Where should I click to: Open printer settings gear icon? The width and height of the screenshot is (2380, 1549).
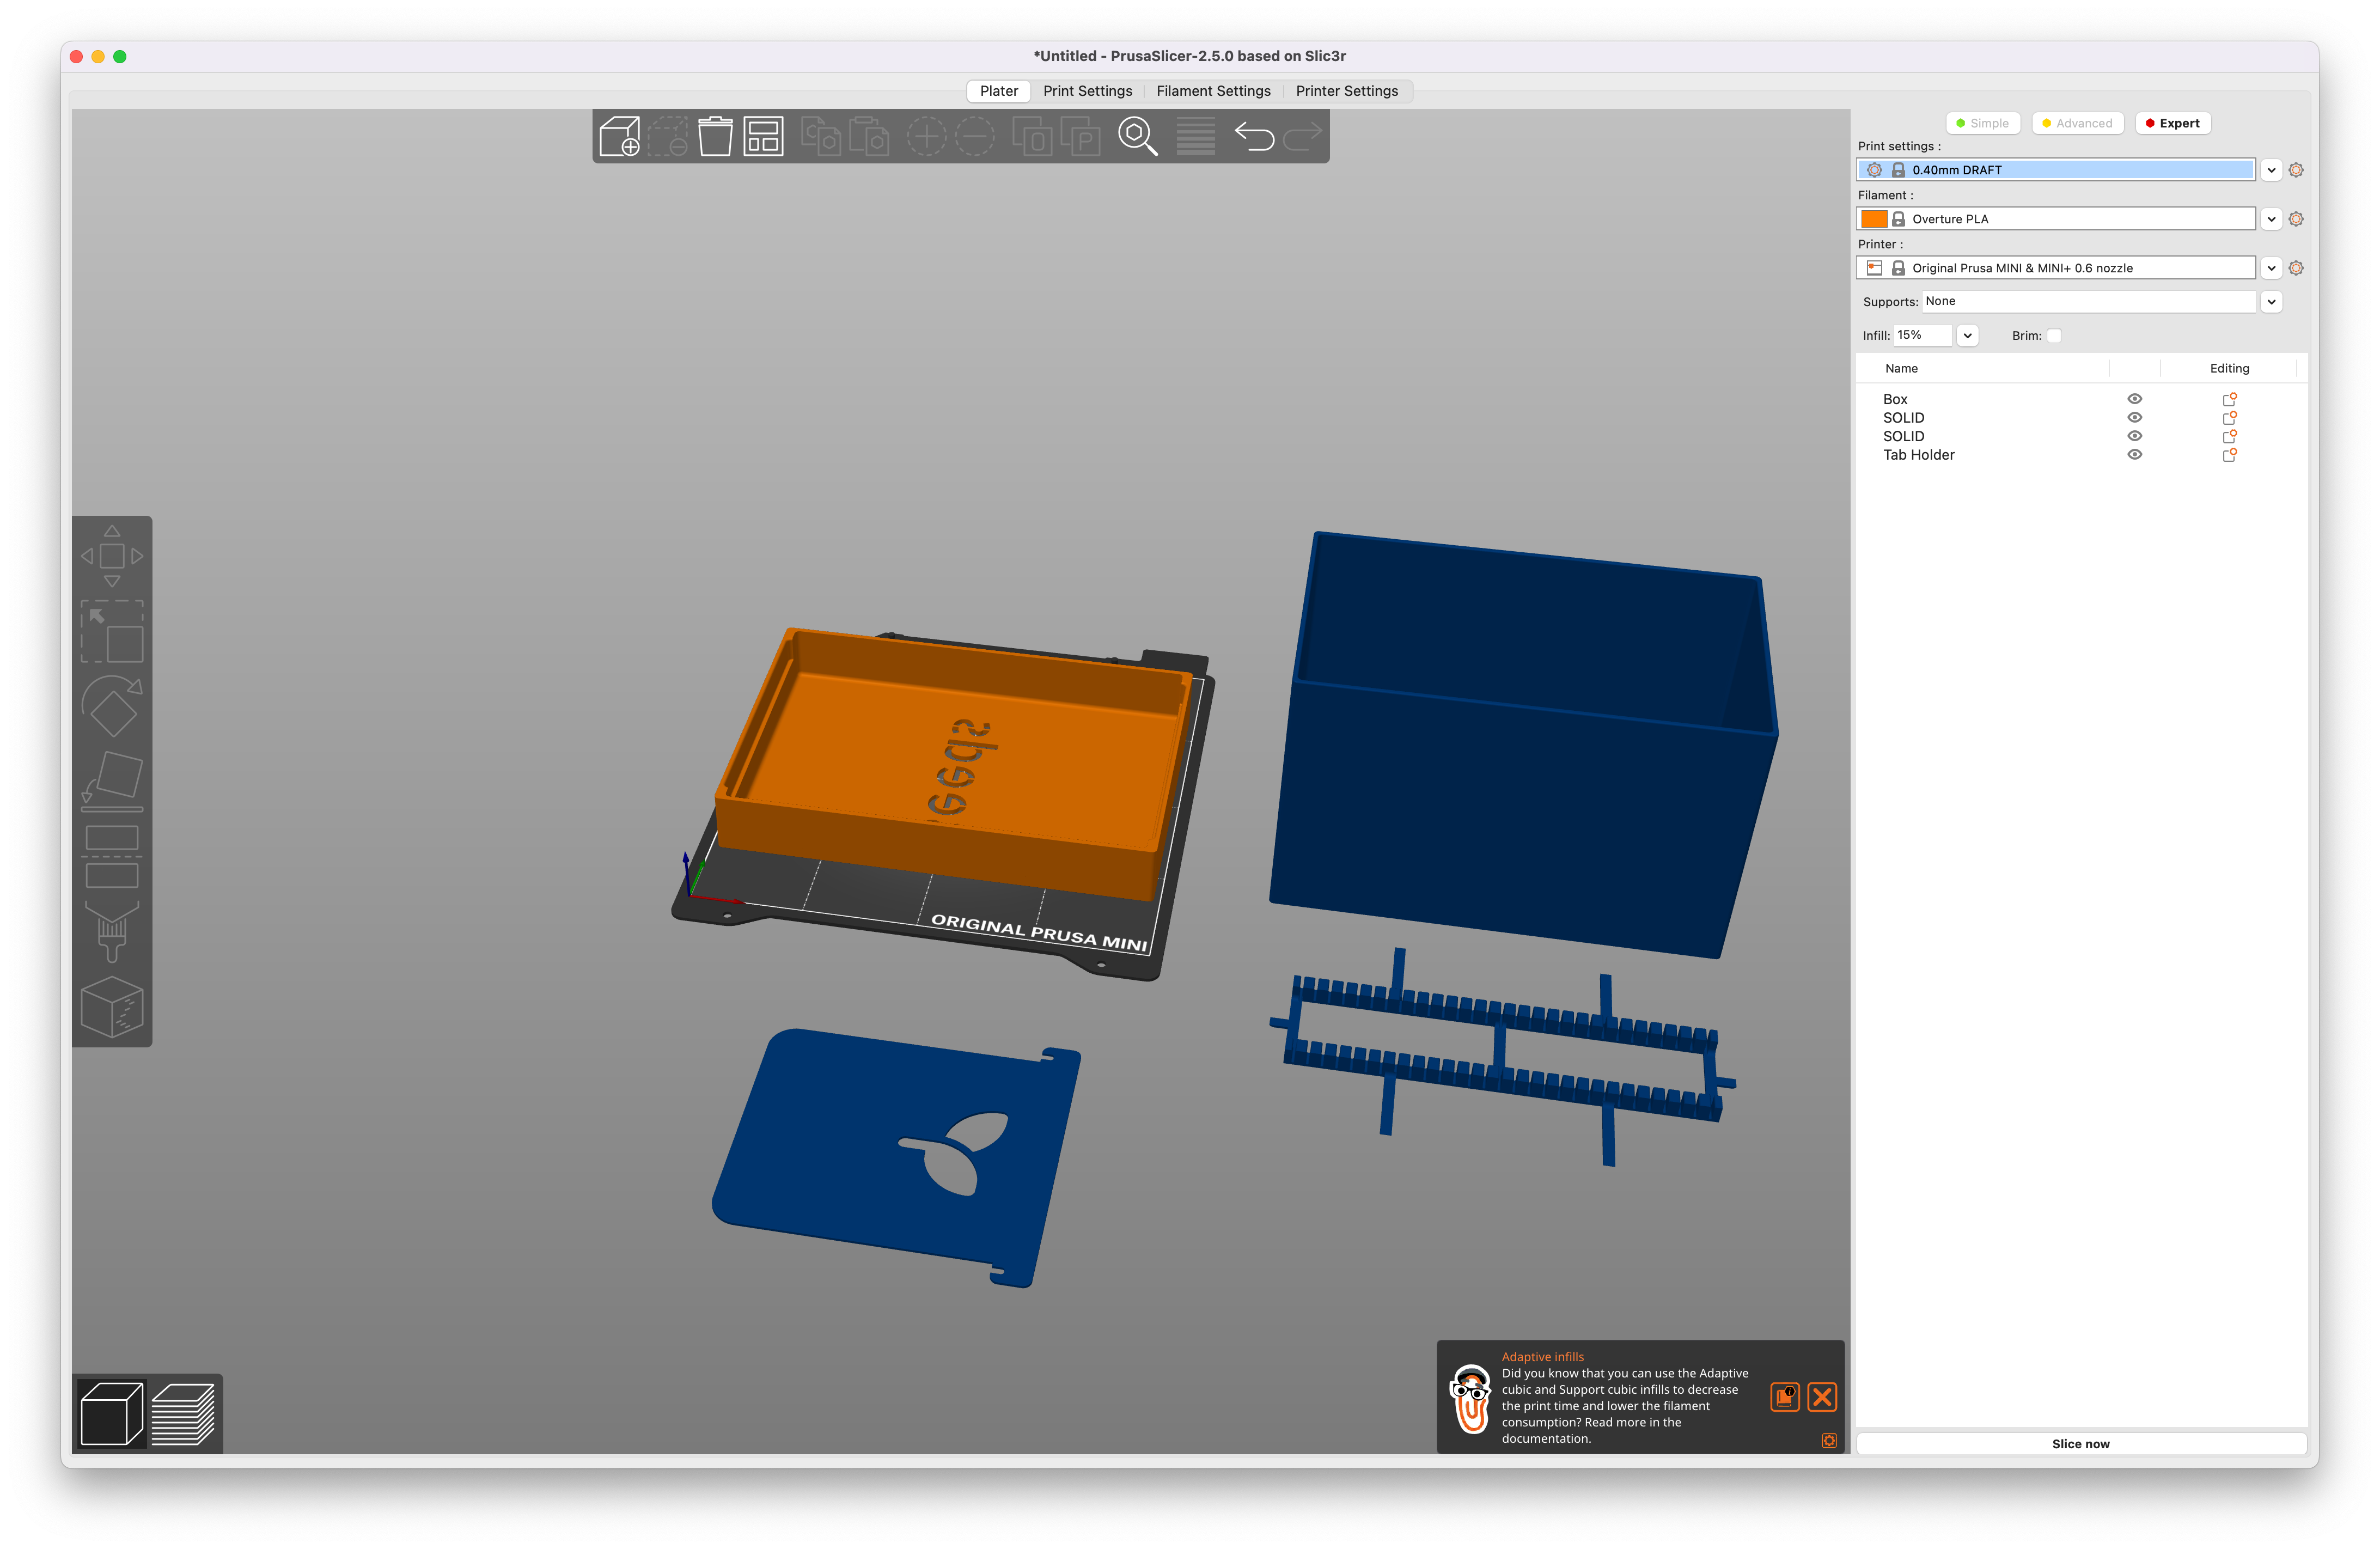(x=2296, y=268)
